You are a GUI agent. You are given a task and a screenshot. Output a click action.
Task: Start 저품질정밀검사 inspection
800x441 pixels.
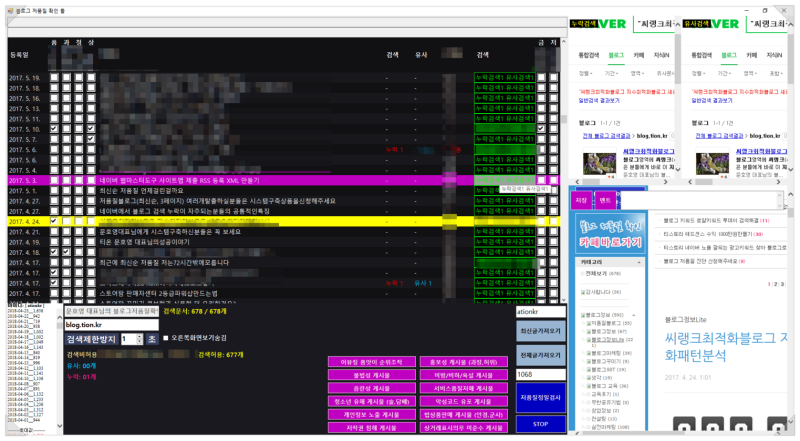point(540,398)
